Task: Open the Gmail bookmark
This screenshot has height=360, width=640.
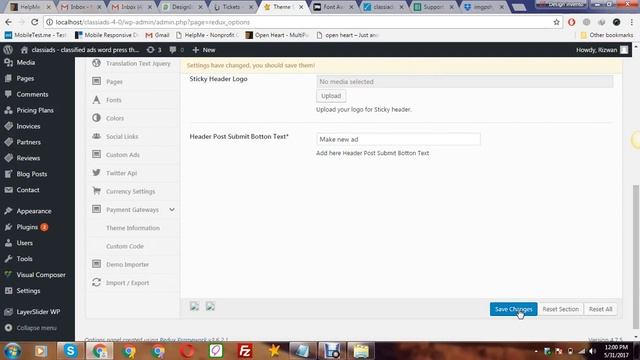Action: pos(157,35)
